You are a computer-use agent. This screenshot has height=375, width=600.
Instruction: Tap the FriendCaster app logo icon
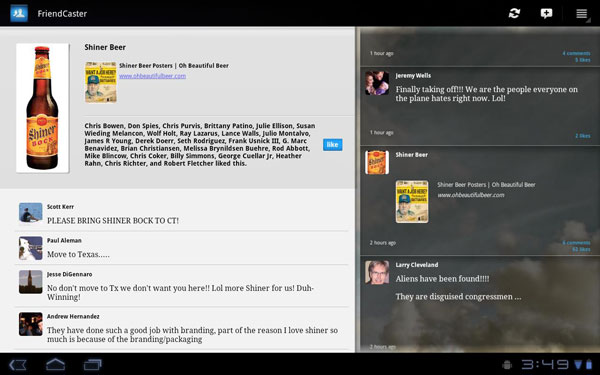tap(19, 13)
